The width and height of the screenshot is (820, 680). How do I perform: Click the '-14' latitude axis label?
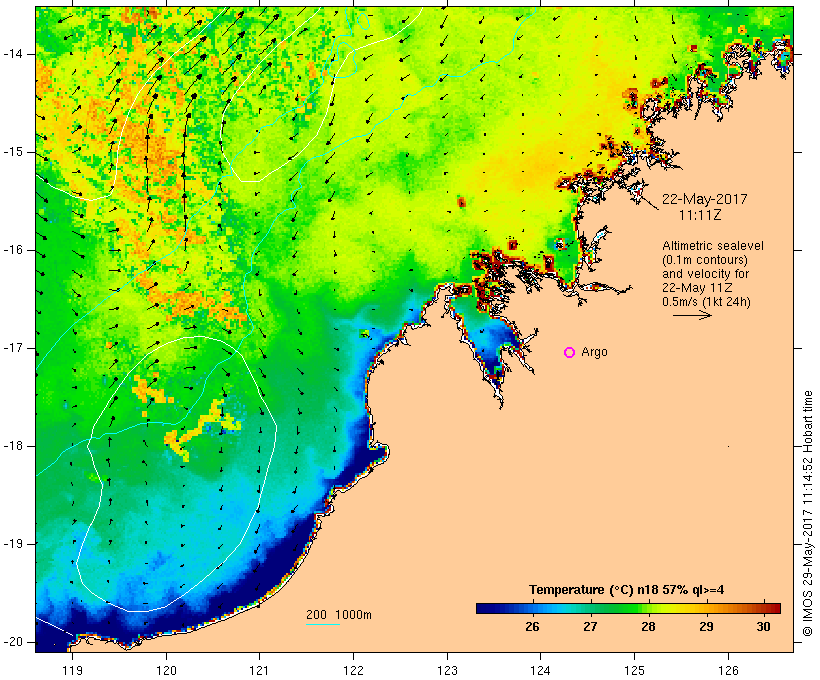tap(13, 54)
